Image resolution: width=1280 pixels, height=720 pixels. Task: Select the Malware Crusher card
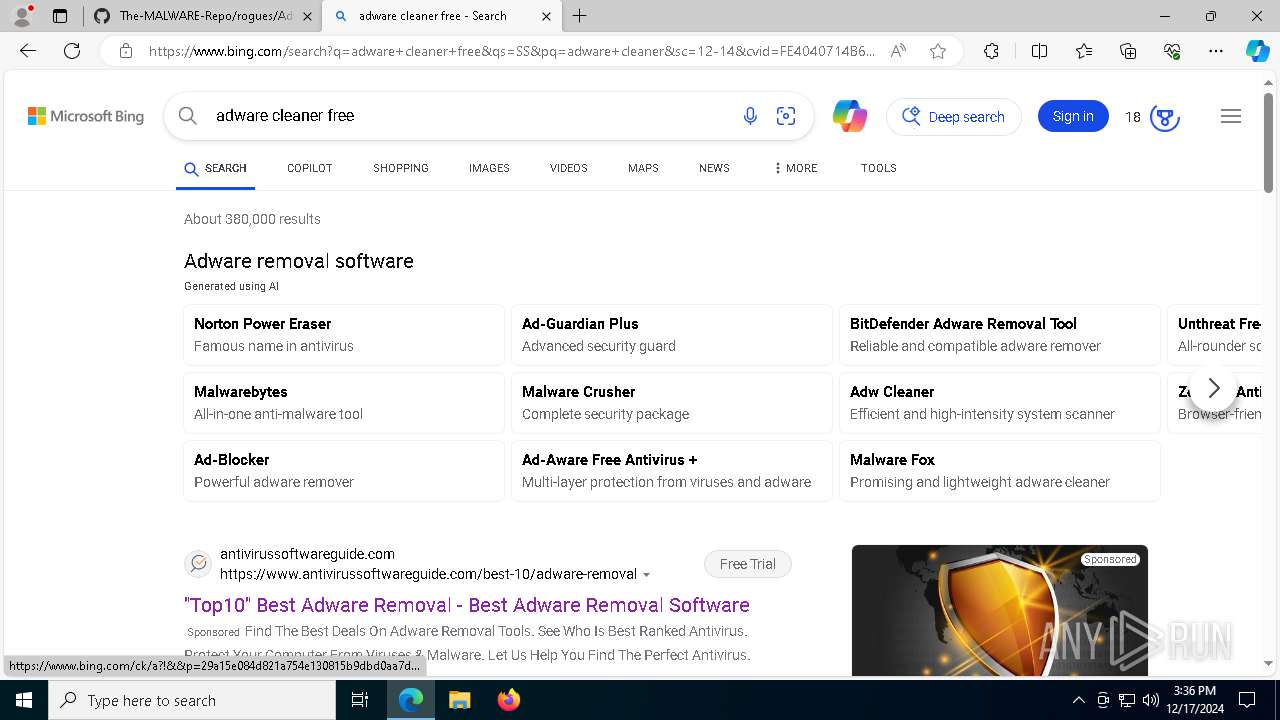[672, 403]
